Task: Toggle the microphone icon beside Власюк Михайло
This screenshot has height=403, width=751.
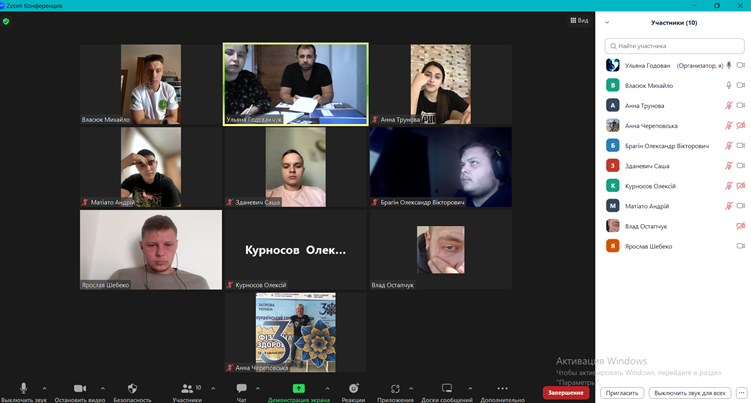Action: (728, 85)
